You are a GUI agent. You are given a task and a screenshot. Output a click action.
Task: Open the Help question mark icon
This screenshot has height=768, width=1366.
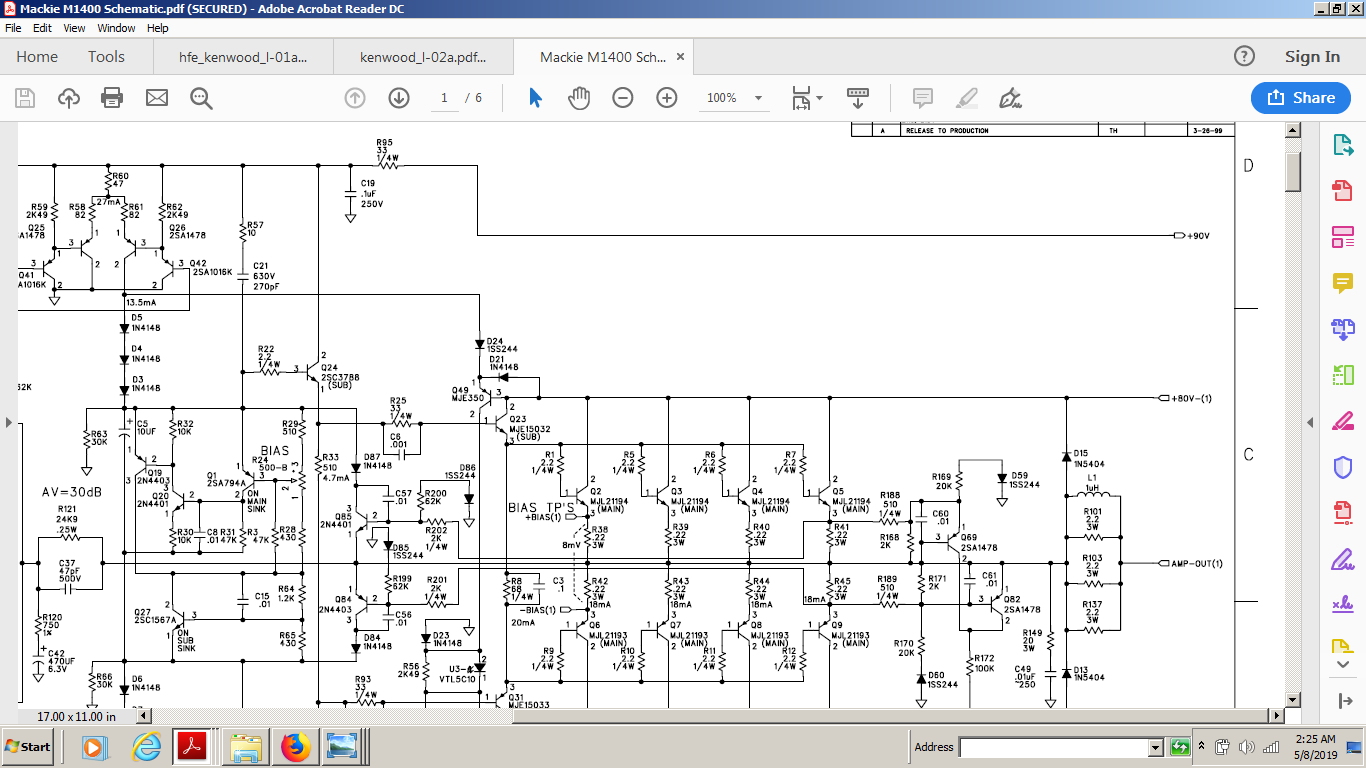pos(1244,57)
